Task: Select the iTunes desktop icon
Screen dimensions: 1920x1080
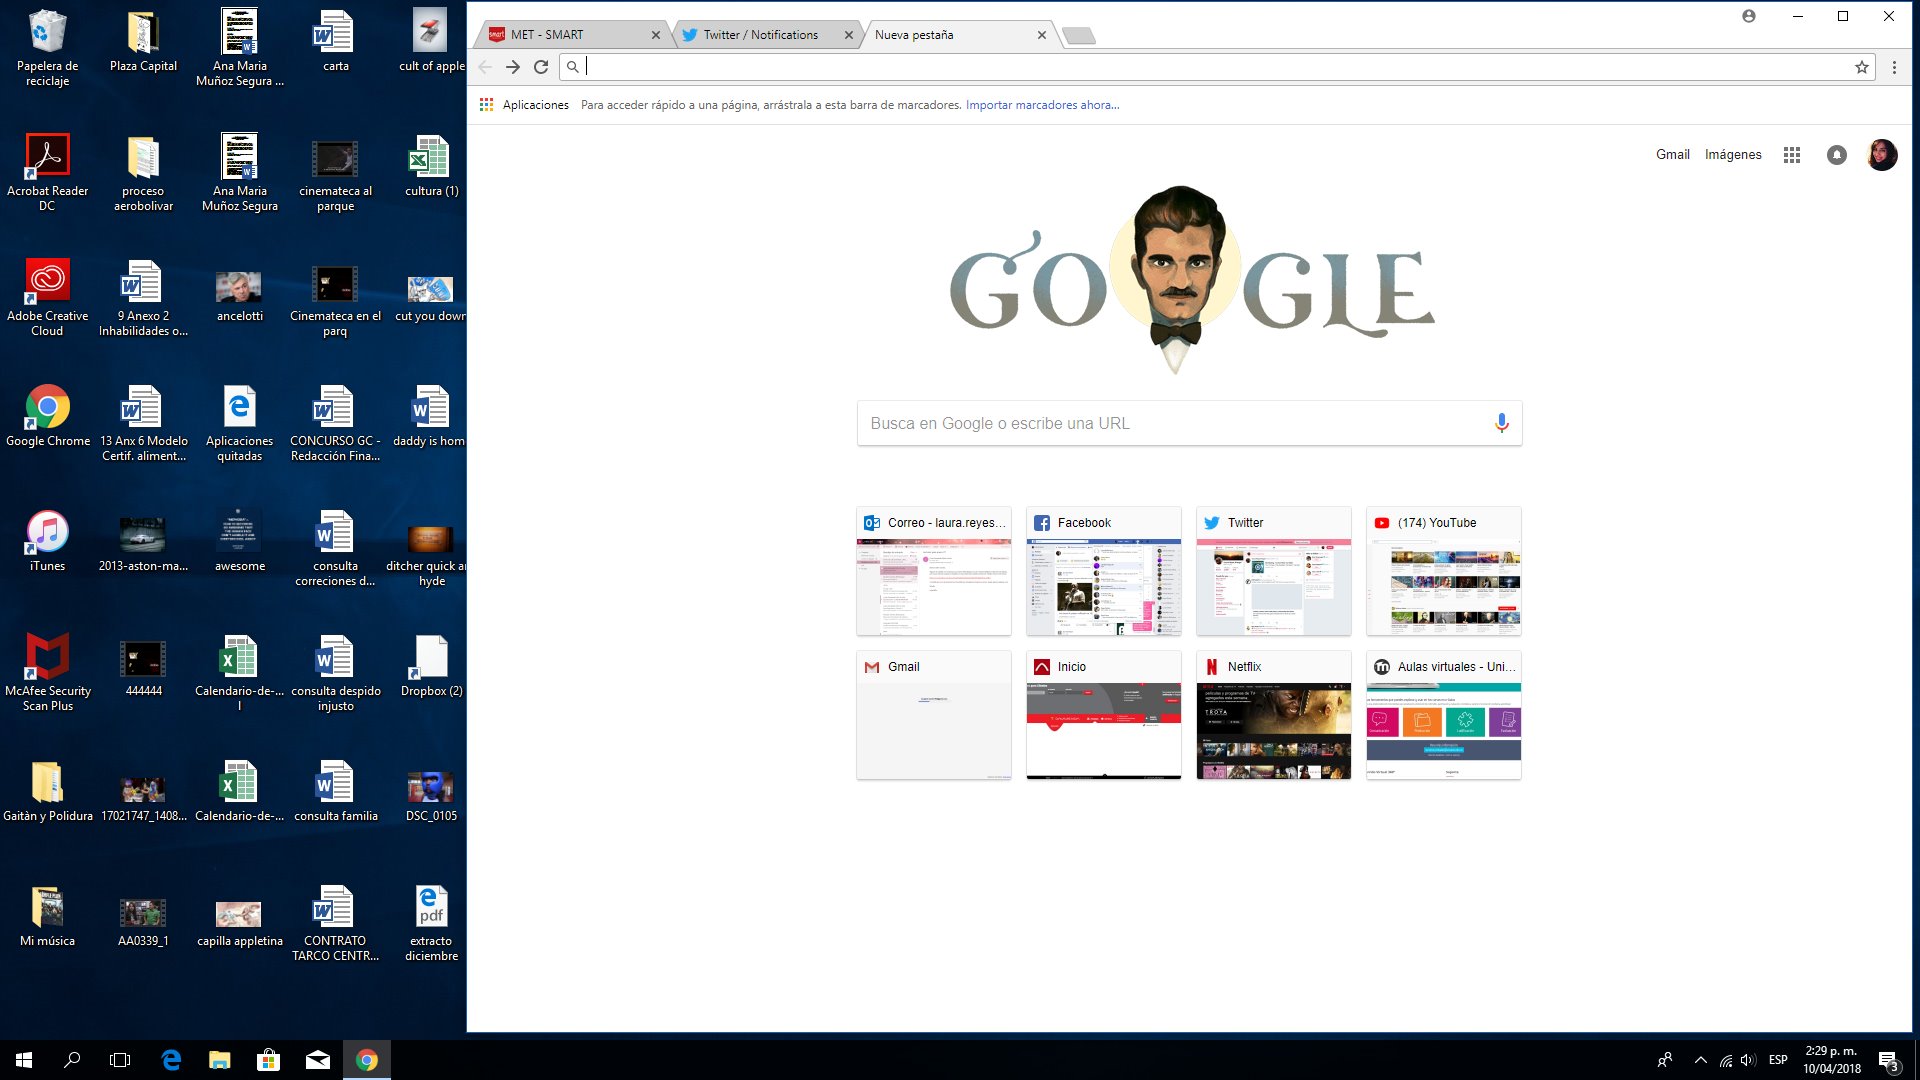Action: pos(48,540)
